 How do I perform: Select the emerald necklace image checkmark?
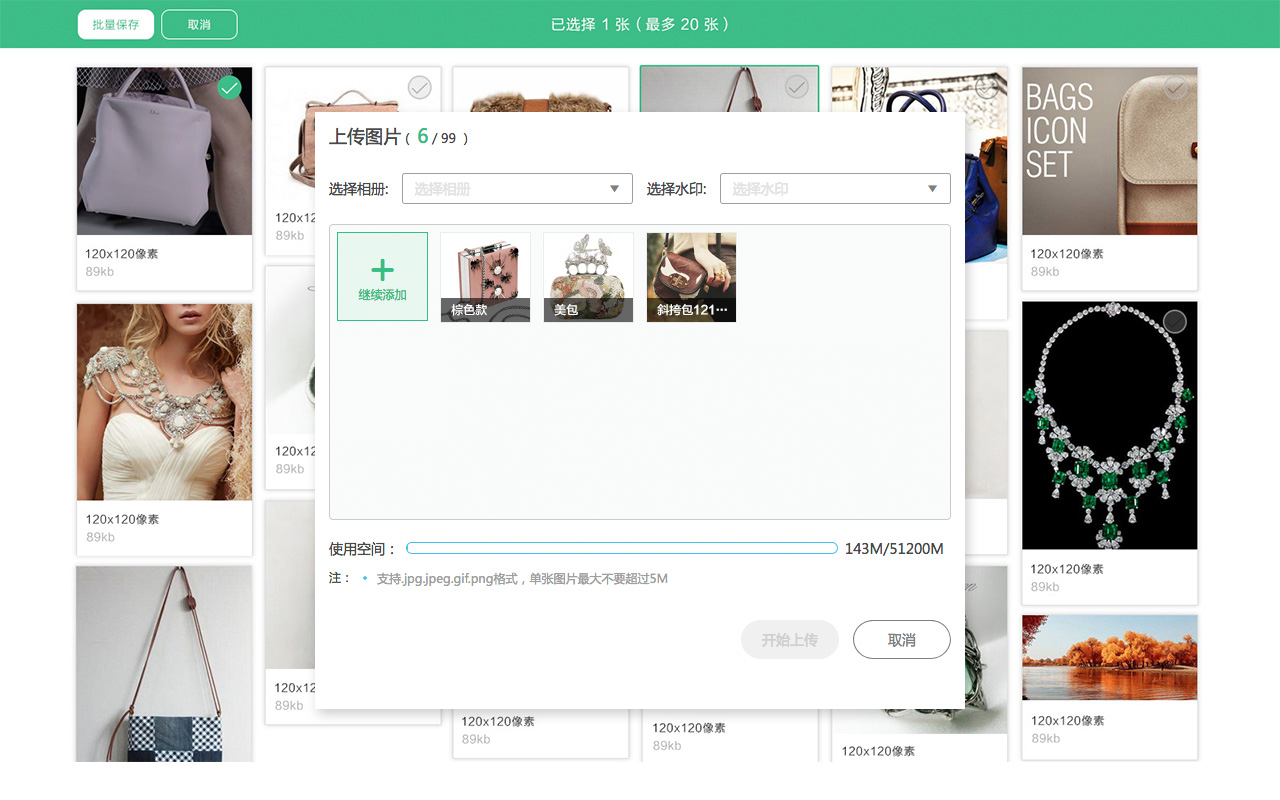click(1174, 322)
